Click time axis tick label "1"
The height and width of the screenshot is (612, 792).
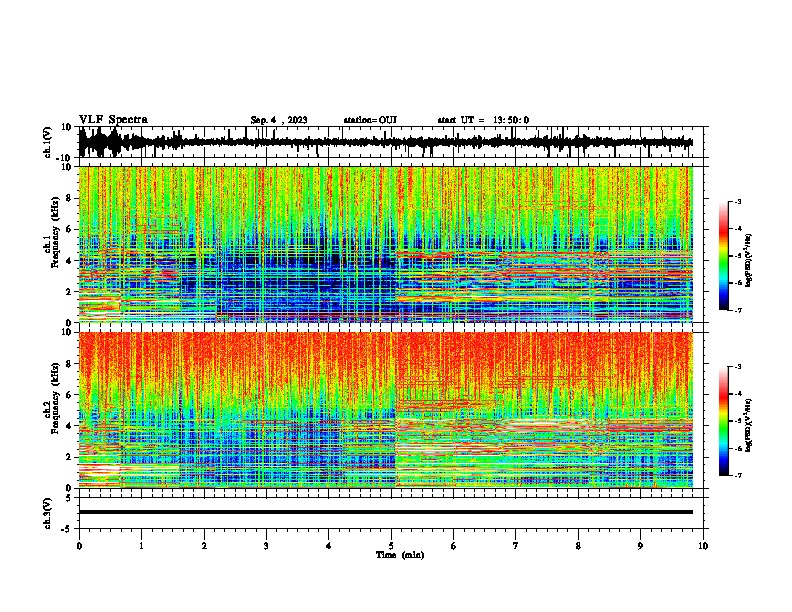pyautogui.click(x=141, y=546)
